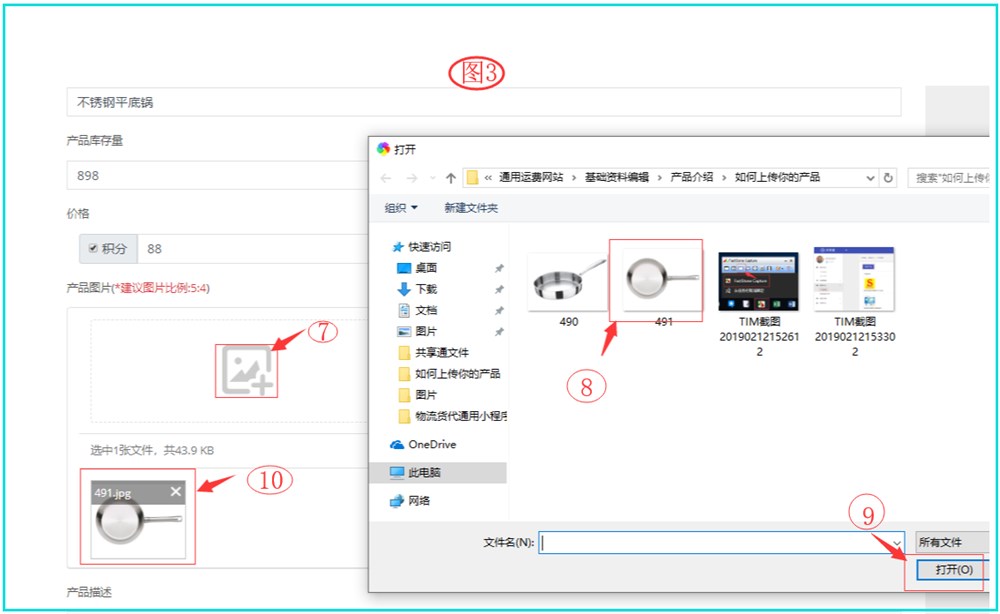Image resolution: width=1000 pixels, height=614 pixels.
Task: Open 下载 folder in quick access
Action: pos(426,289)
